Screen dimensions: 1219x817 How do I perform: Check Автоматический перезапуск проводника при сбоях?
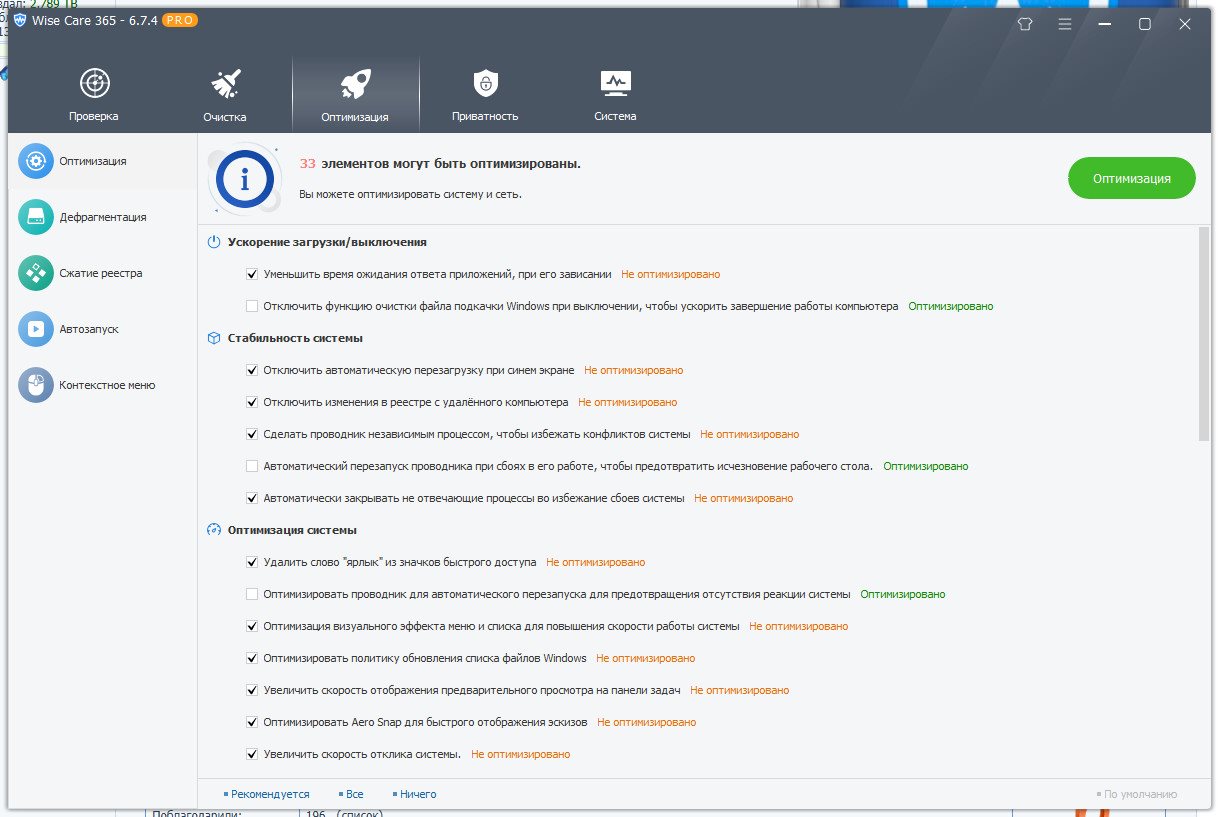[252, 466]
